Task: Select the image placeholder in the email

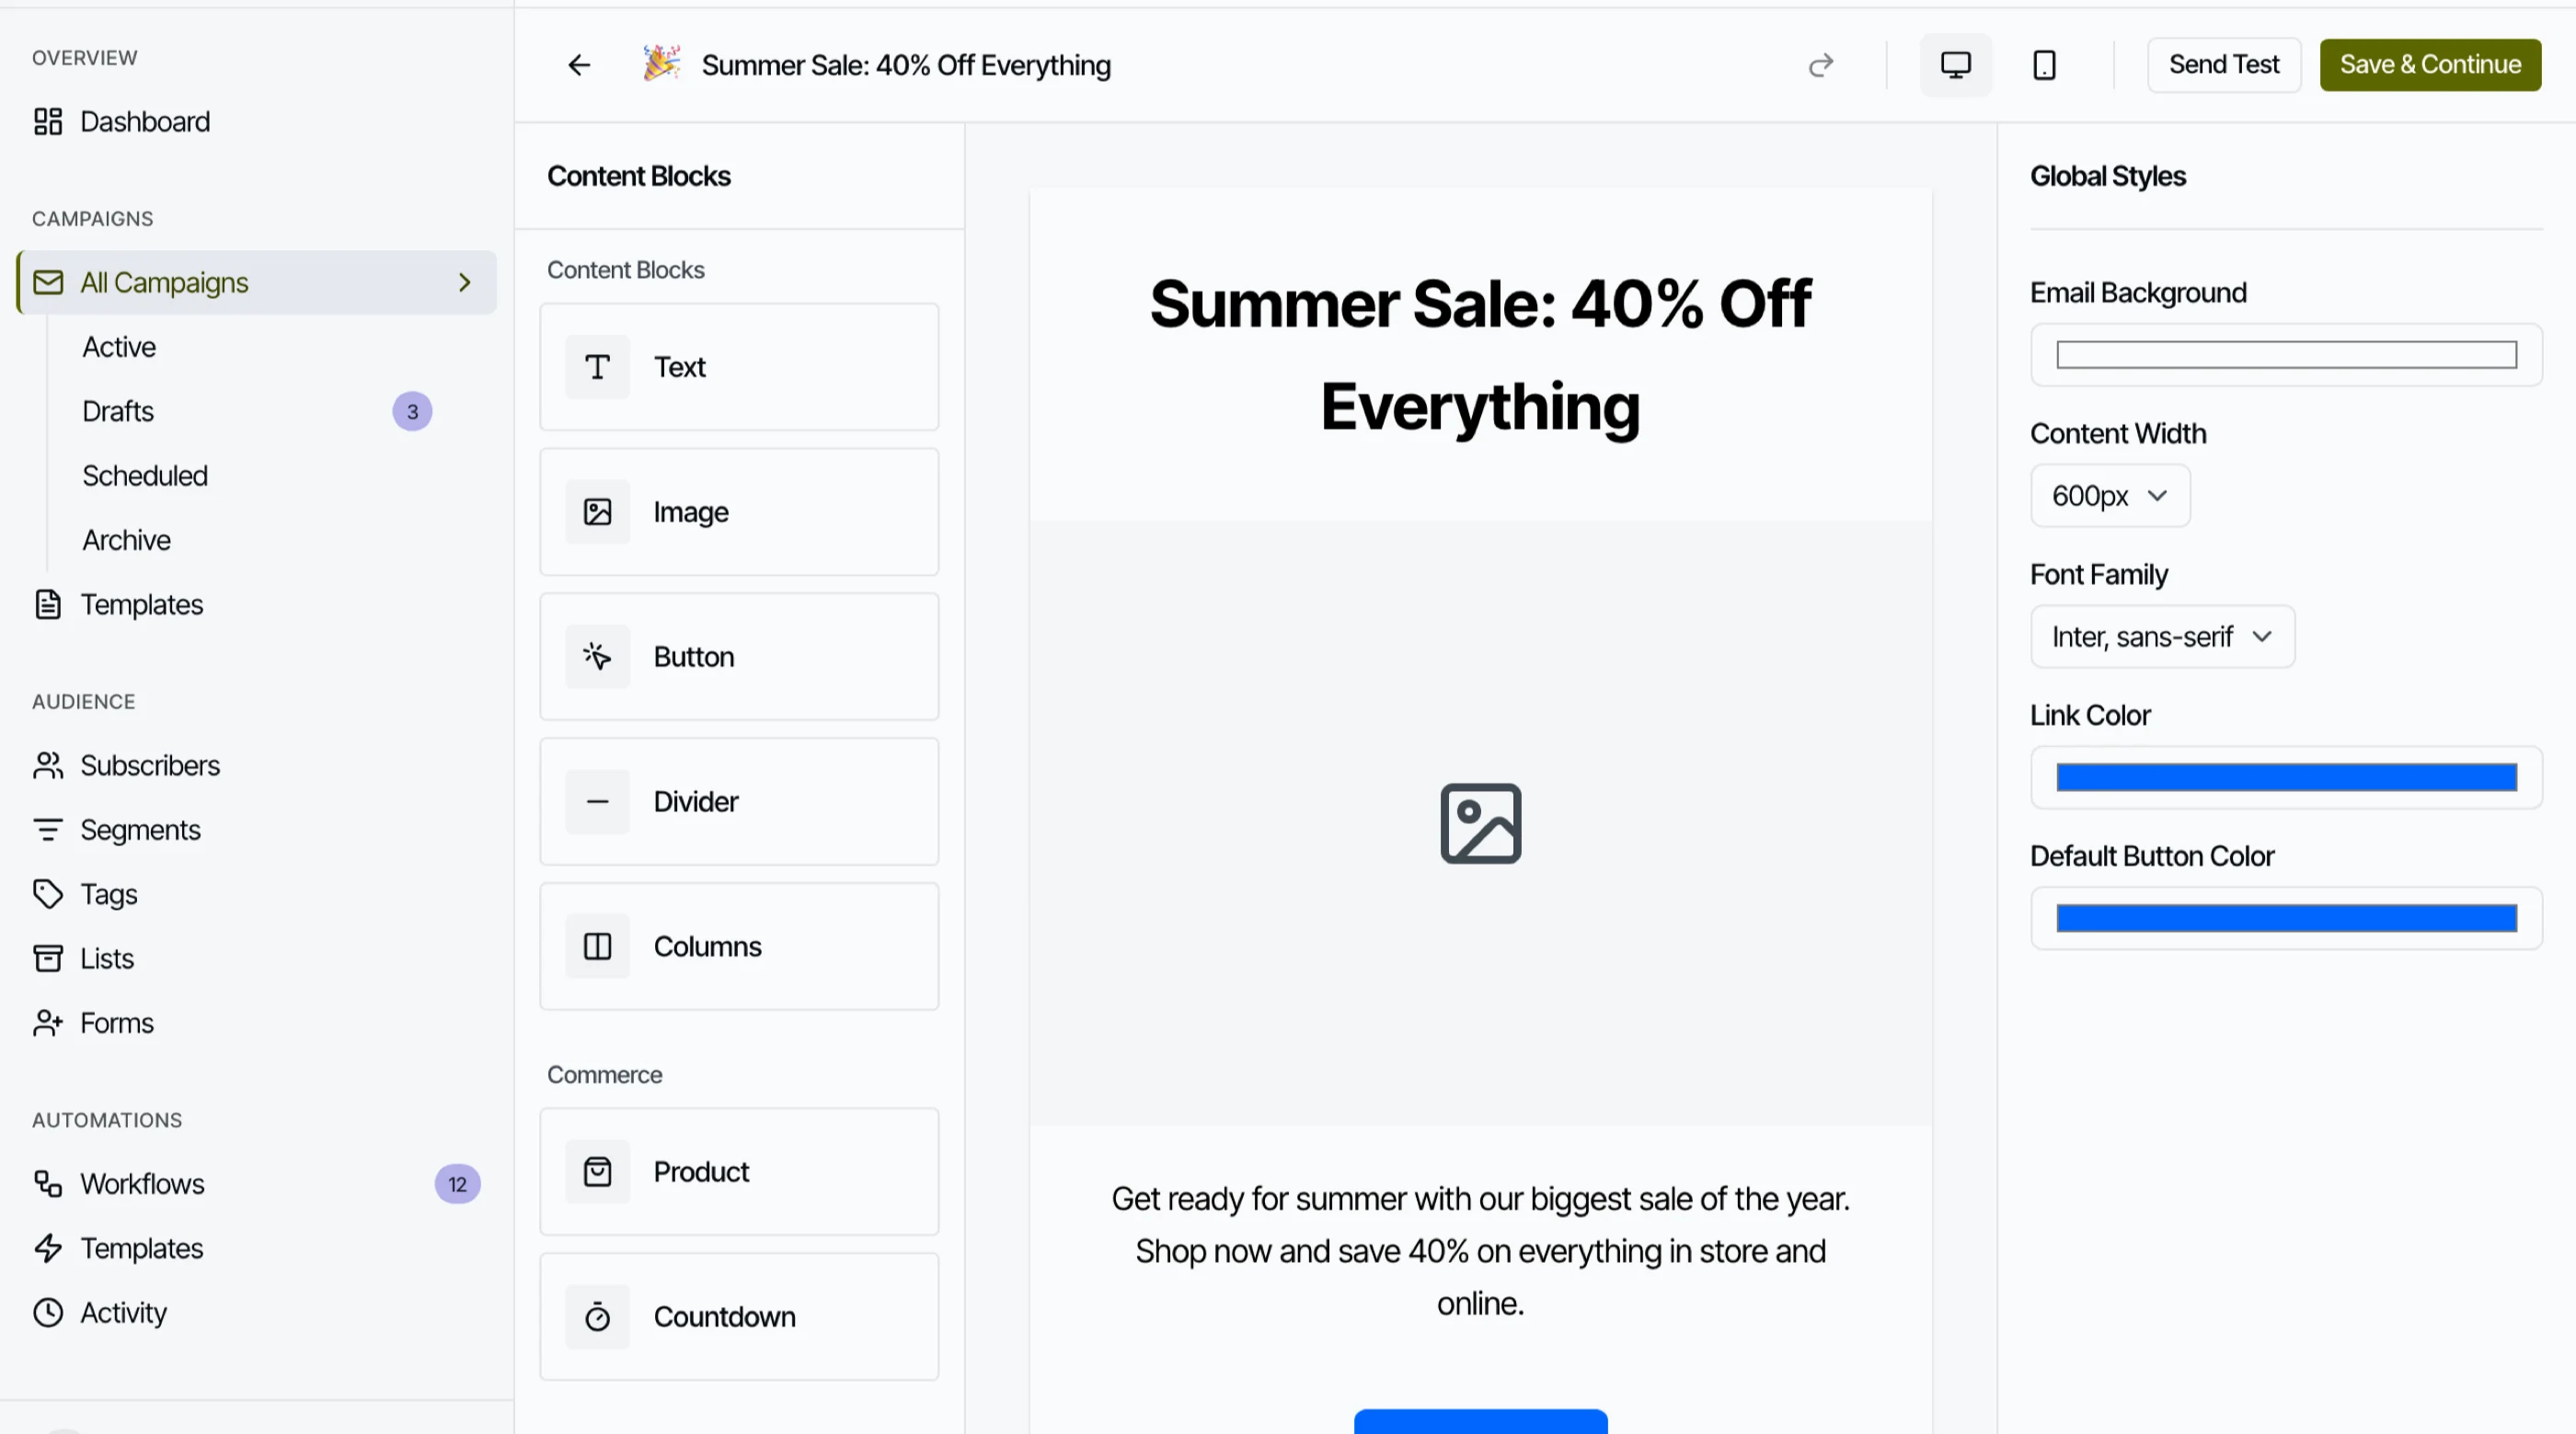Action: [x=1481, y=824]
